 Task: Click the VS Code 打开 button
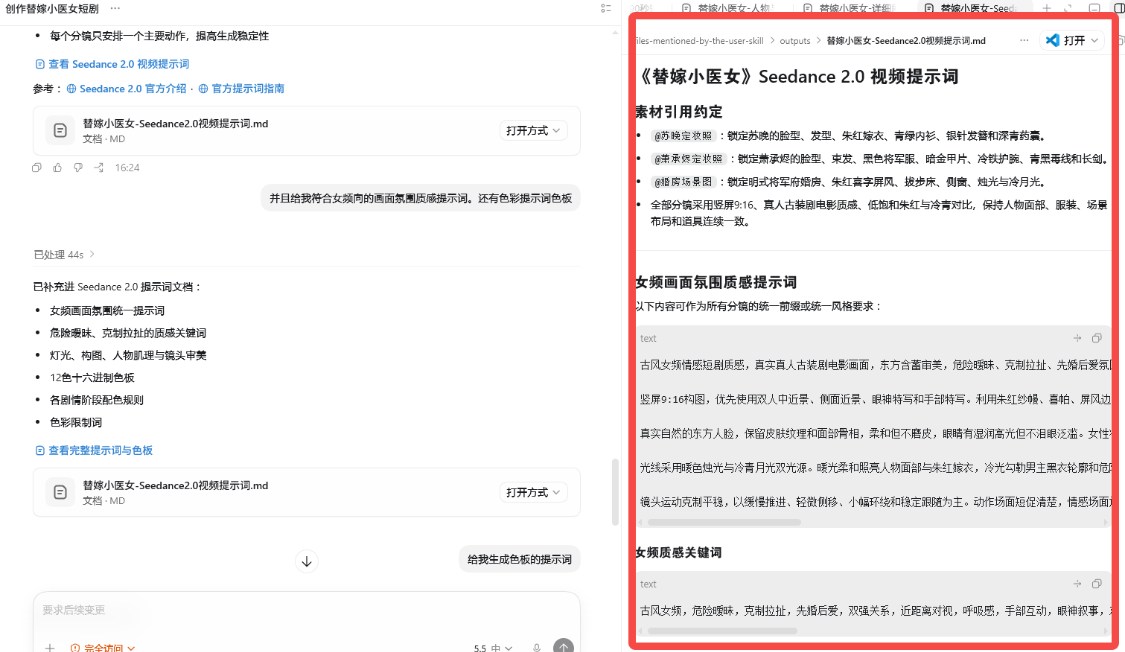[1065, 41]
